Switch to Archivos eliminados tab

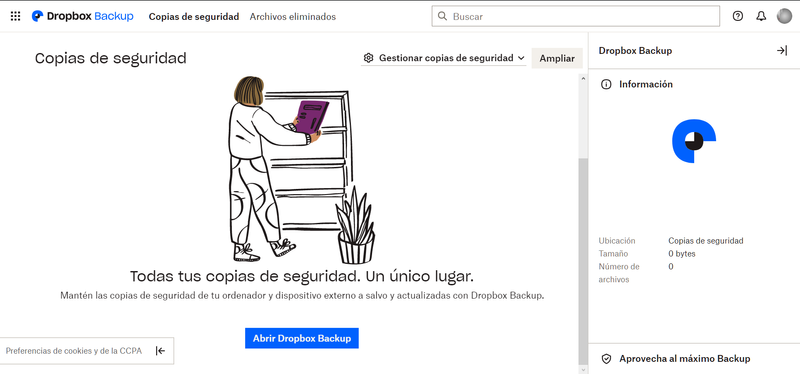pos(292,17)
